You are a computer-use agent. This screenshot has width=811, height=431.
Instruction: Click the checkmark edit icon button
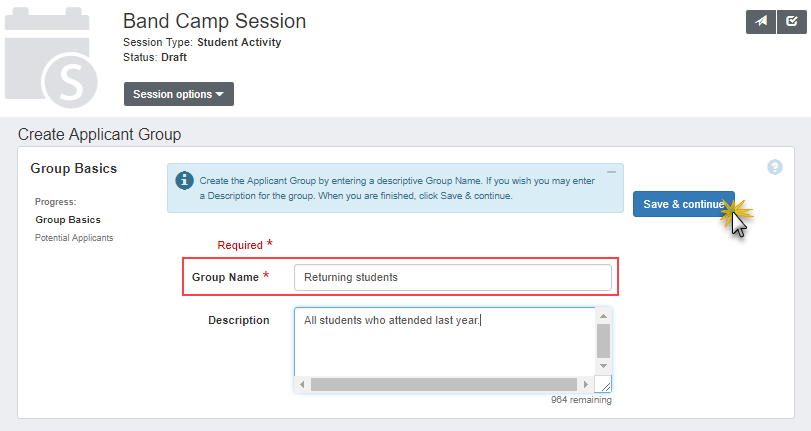792,22
